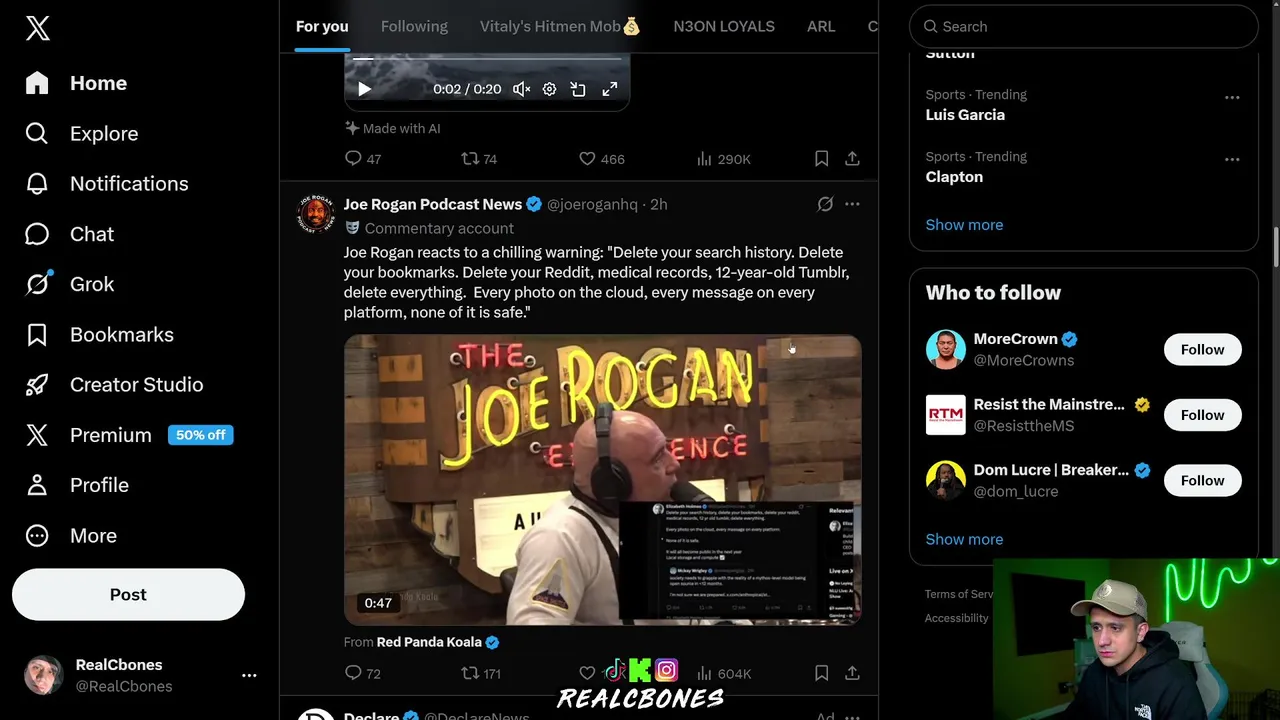View Joe Rogan post 604K analytics

point(723,673)
